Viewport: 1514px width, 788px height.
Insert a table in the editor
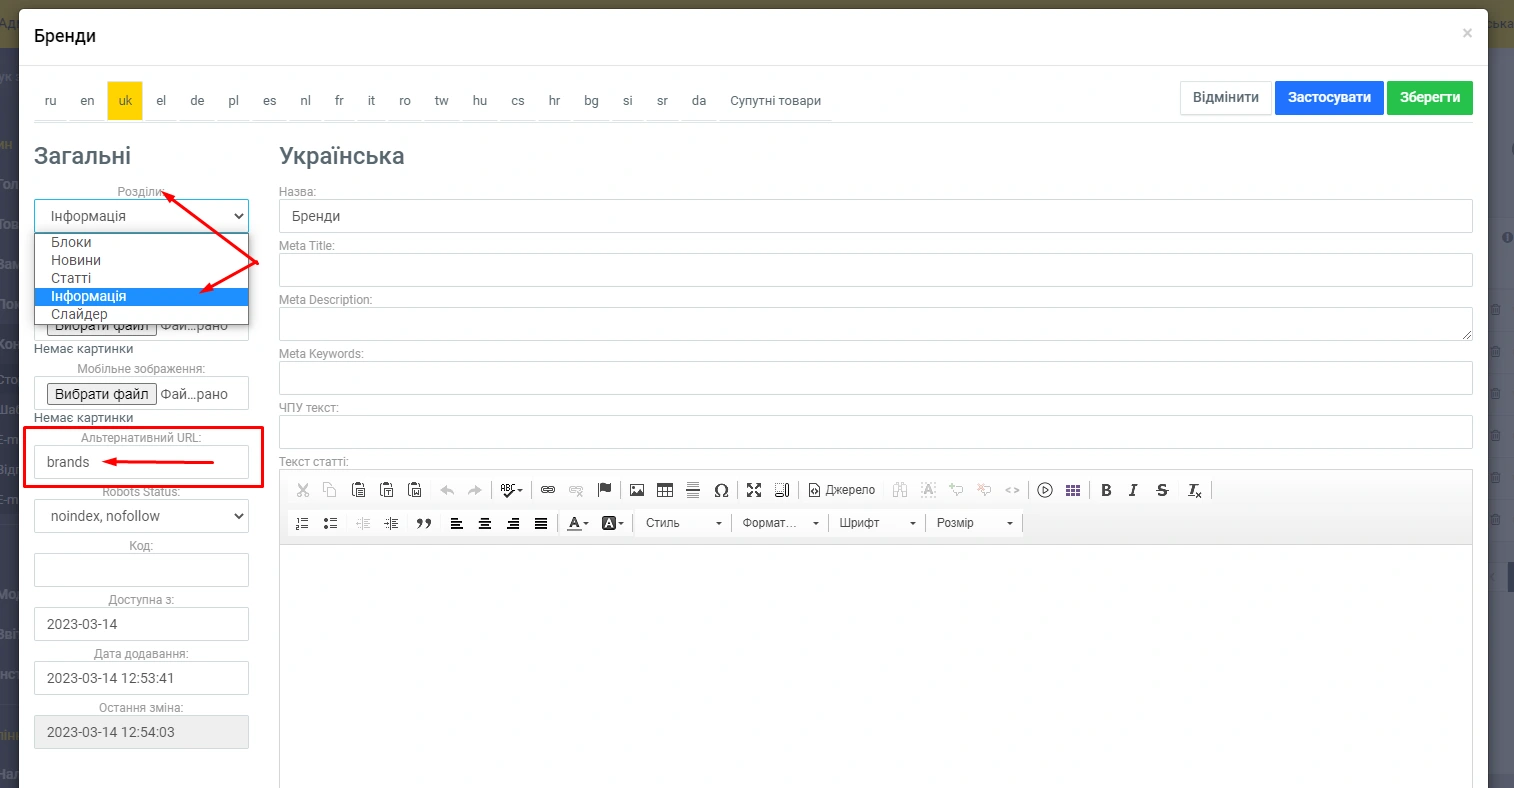(x=665, y=490)
